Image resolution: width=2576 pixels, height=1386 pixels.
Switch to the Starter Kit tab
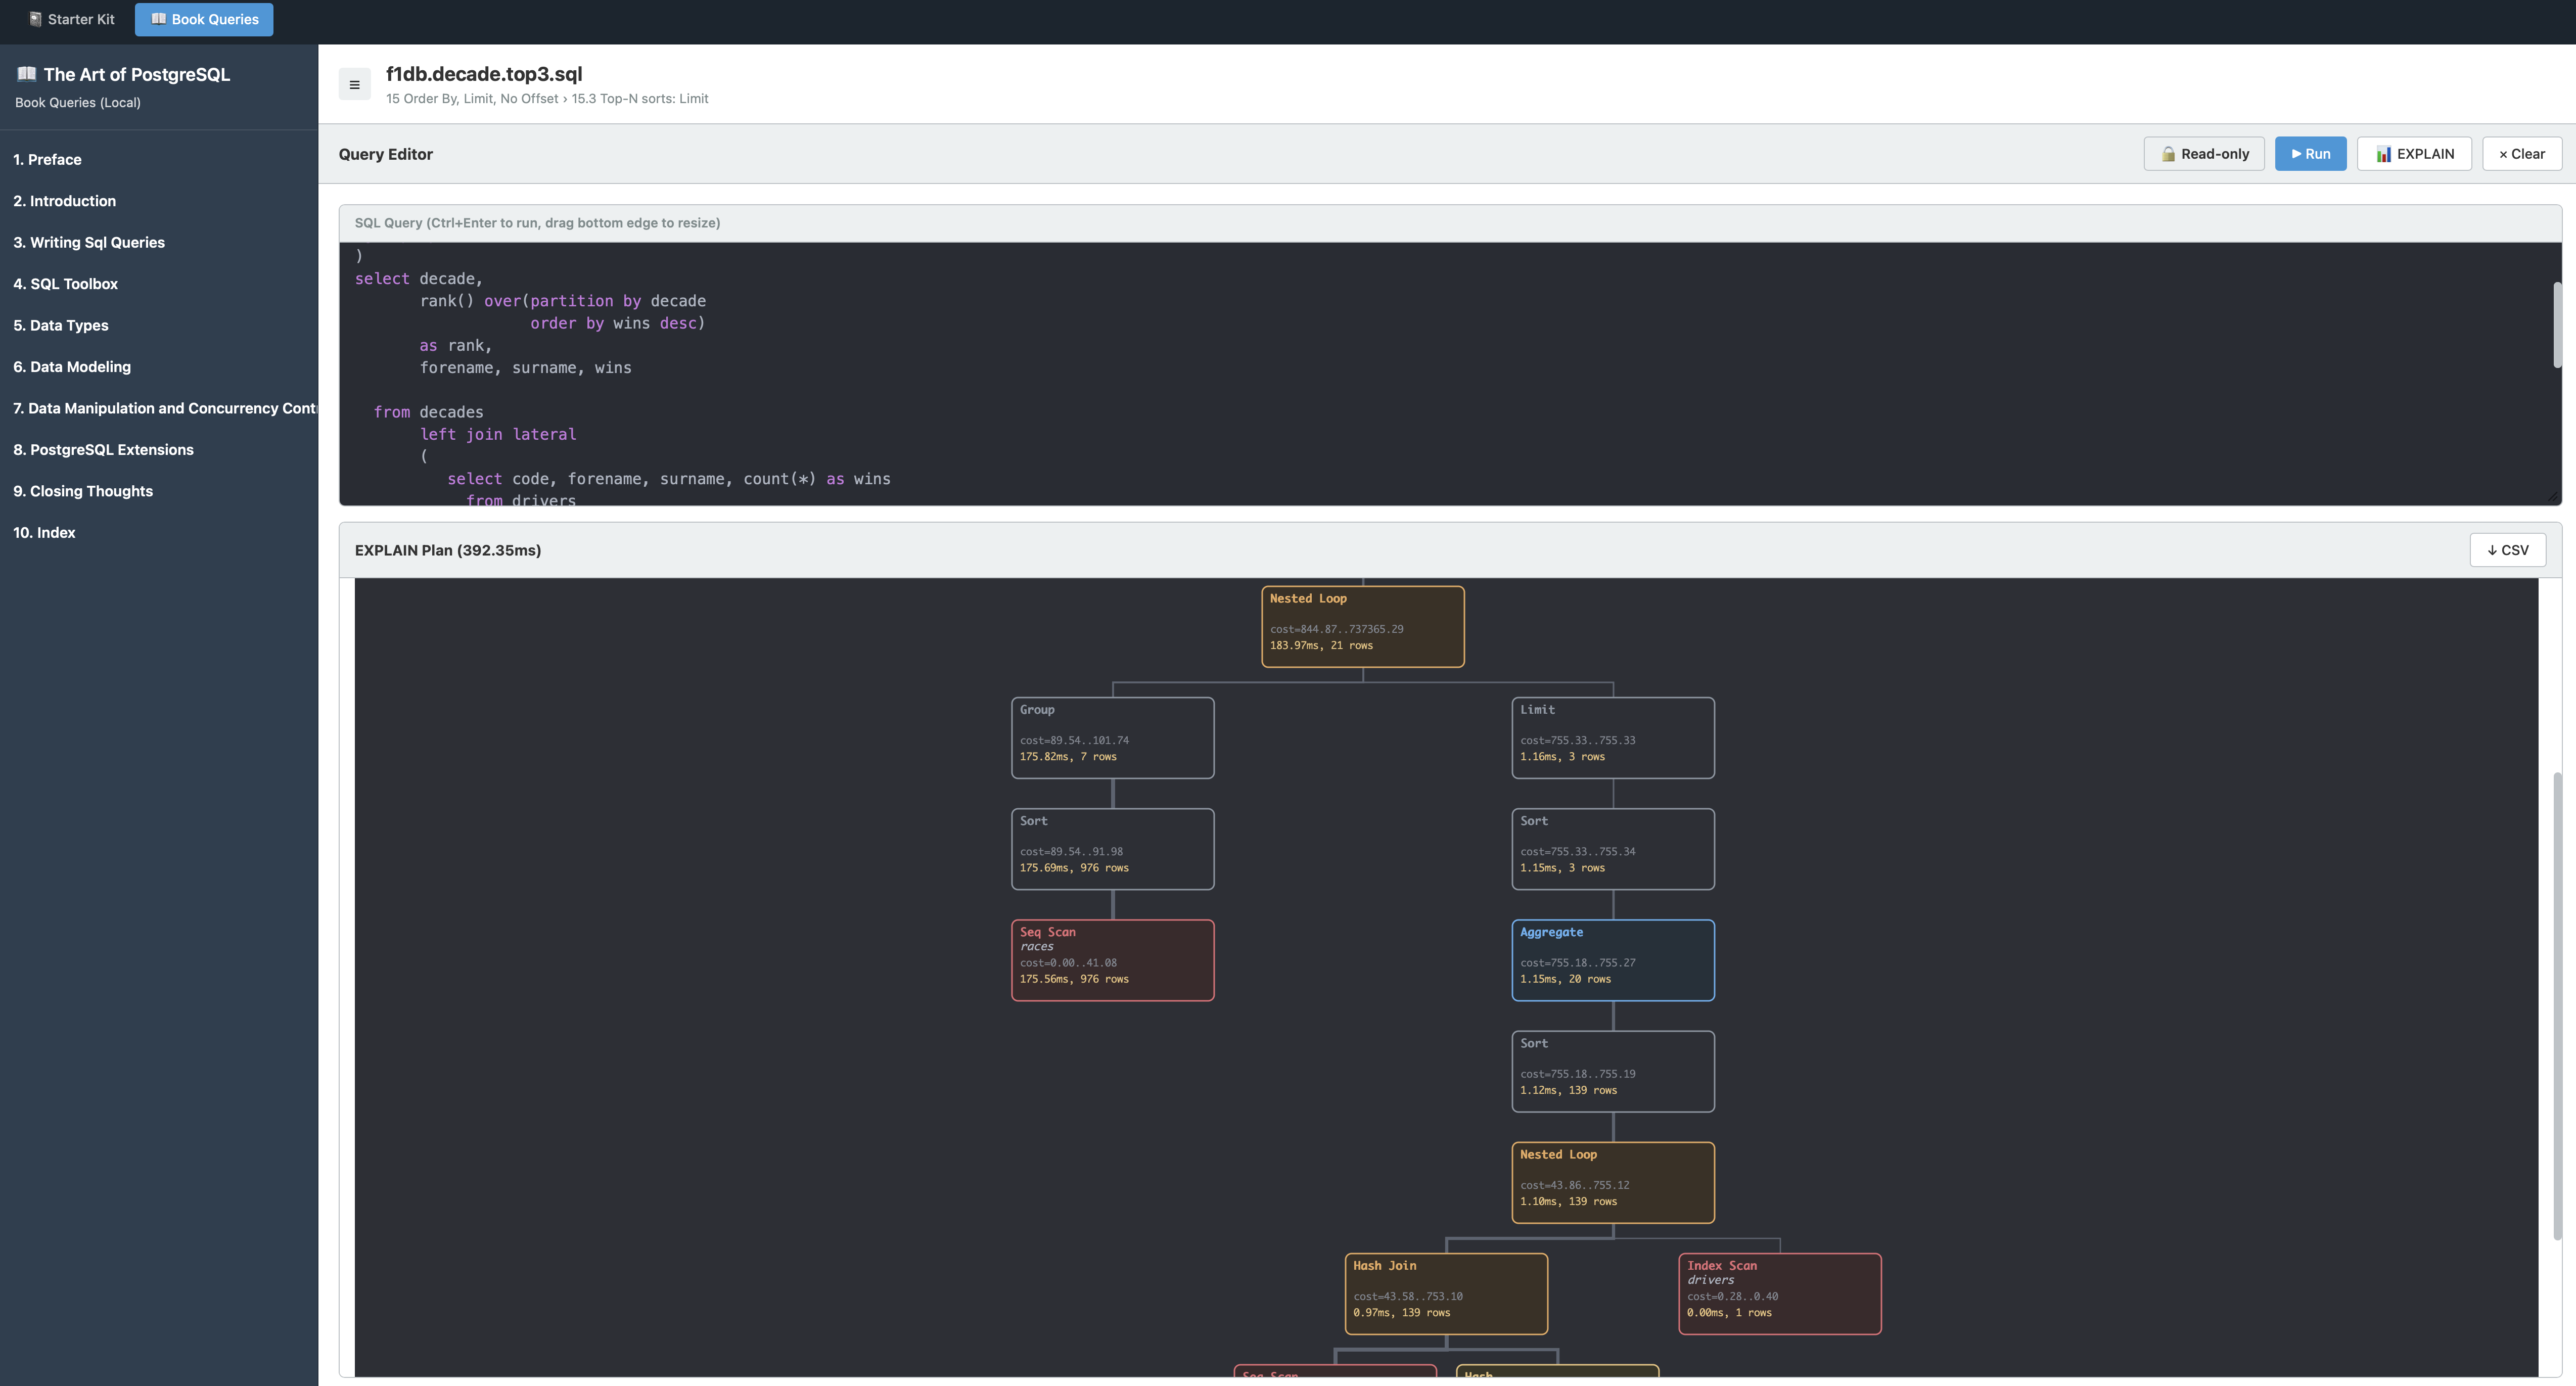[72, 19]
